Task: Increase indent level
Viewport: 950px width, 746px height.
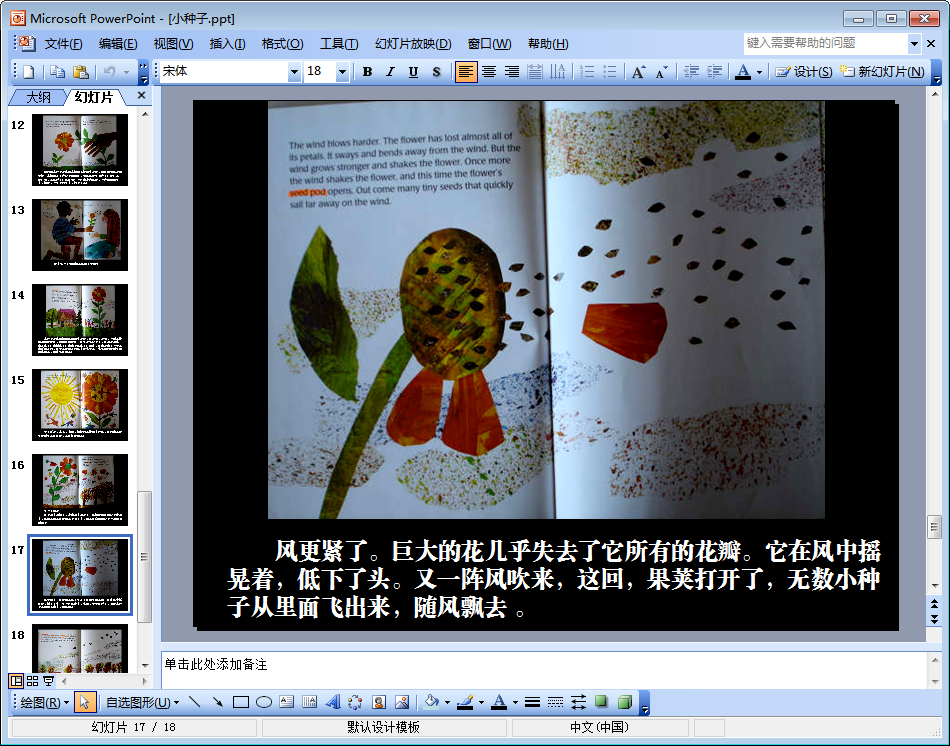Action: click(714, 72)
